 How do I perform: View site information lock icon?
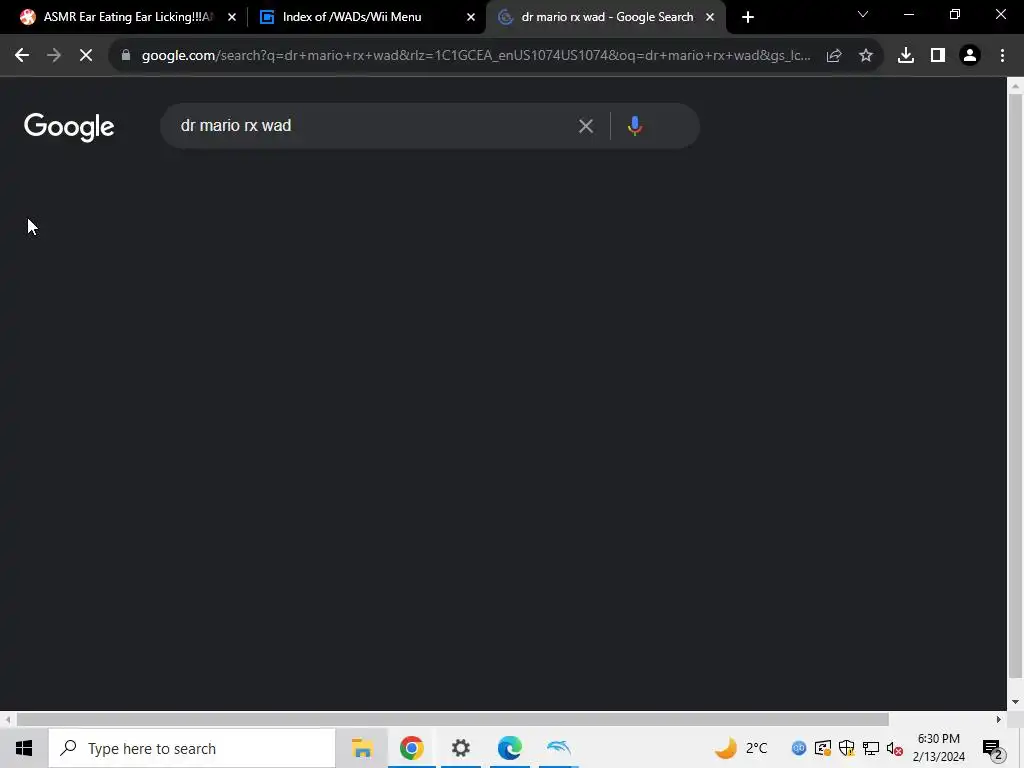(126, 56)
